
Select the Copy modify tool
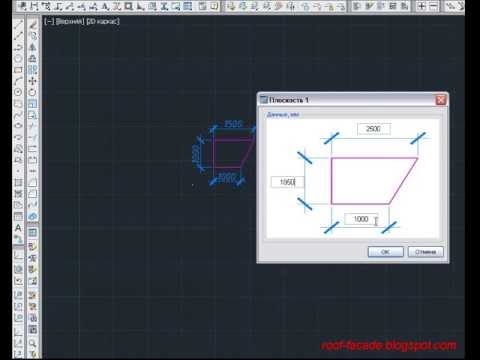33,36
